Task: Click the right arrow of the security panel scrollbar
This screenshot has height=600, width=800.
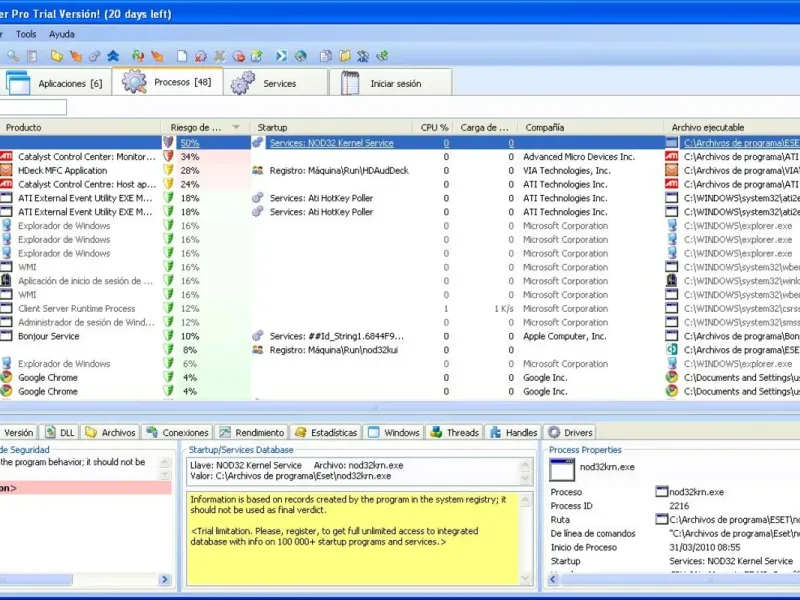Action: tap(164, 579)
